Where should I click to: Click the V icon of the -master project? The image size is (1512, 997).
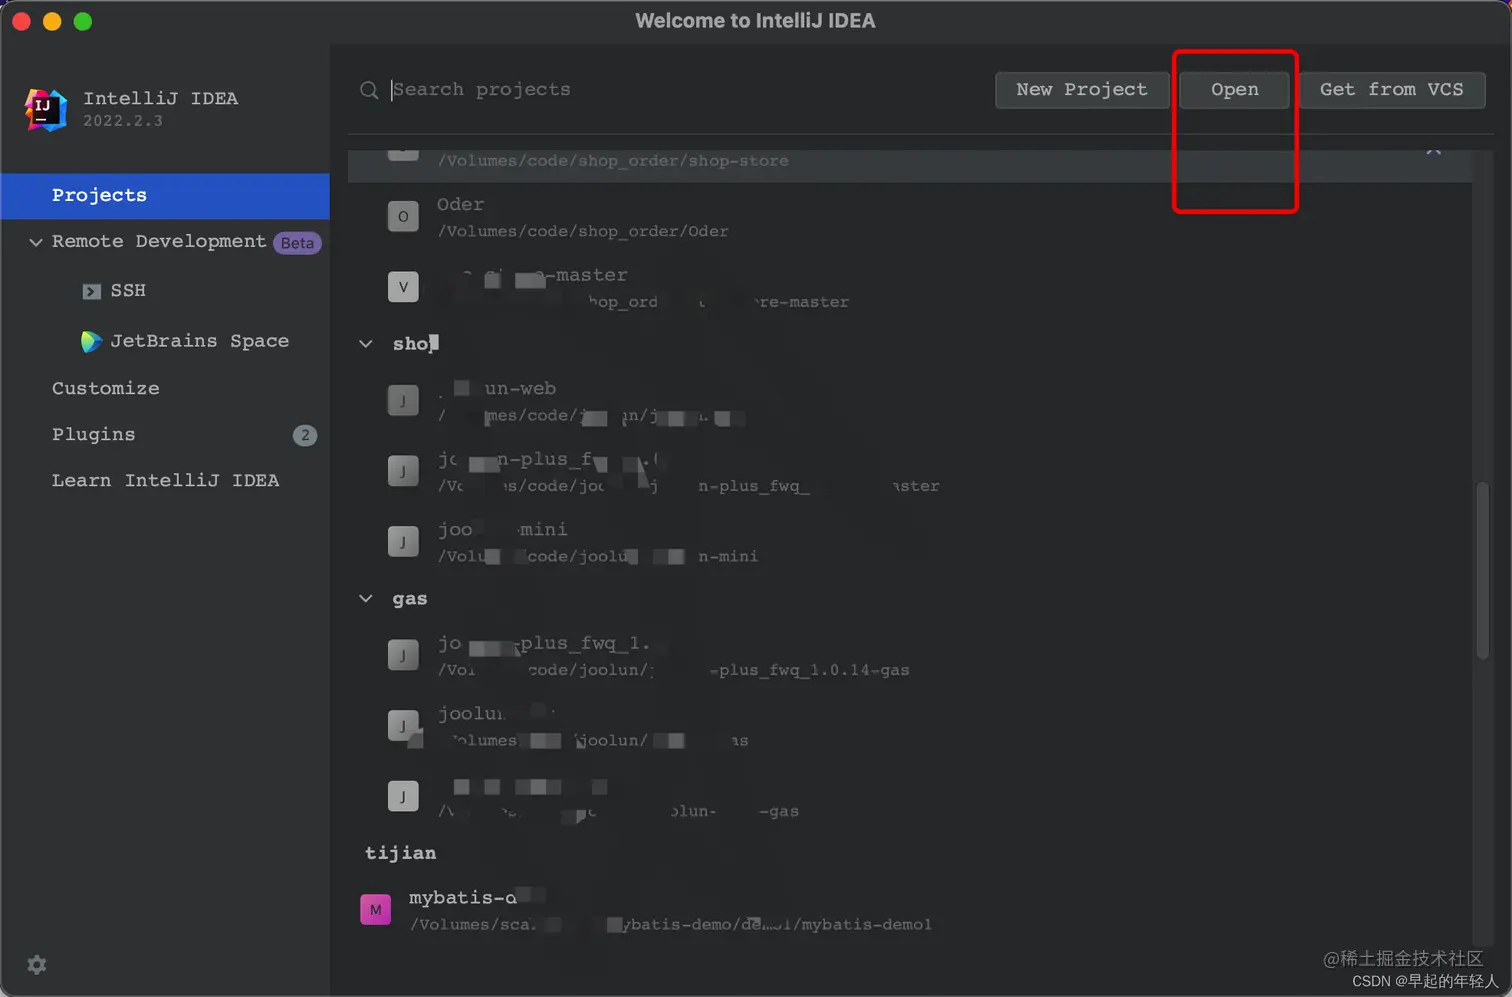tap(403, 287)
